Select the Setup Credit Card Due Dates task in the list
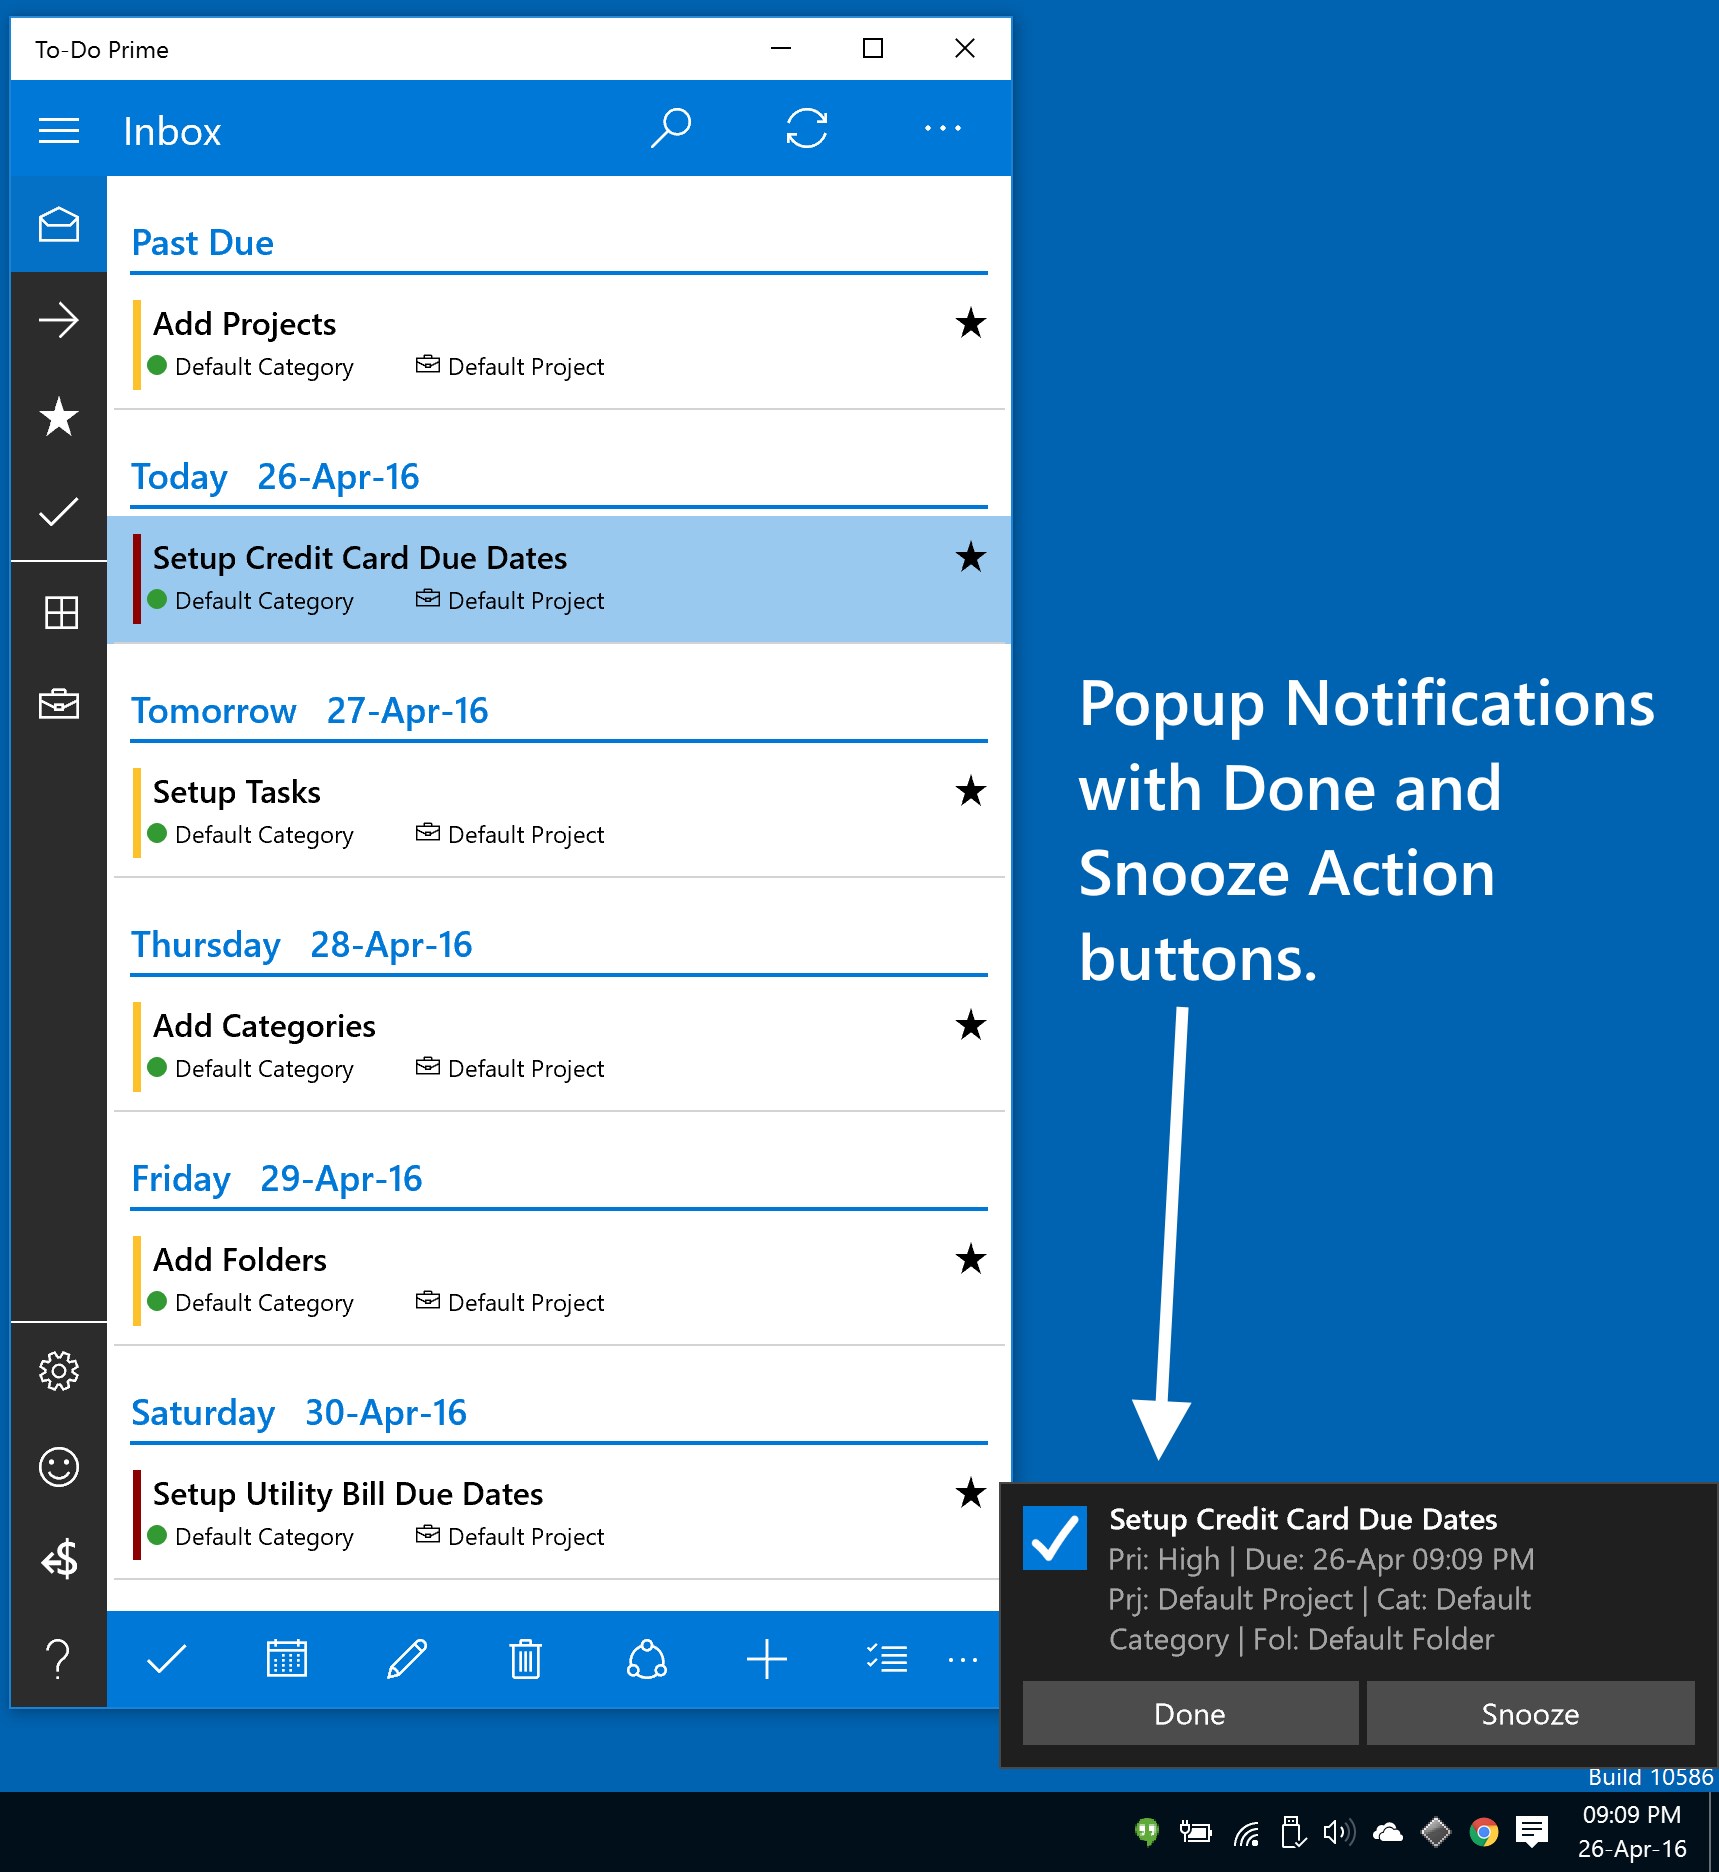 pos(559,578)
